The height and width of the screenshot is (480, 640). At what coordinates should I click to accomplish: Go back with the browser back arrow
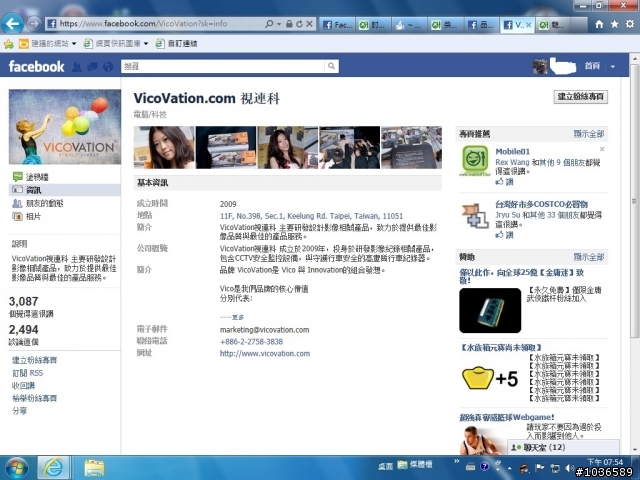pos(12,24)
